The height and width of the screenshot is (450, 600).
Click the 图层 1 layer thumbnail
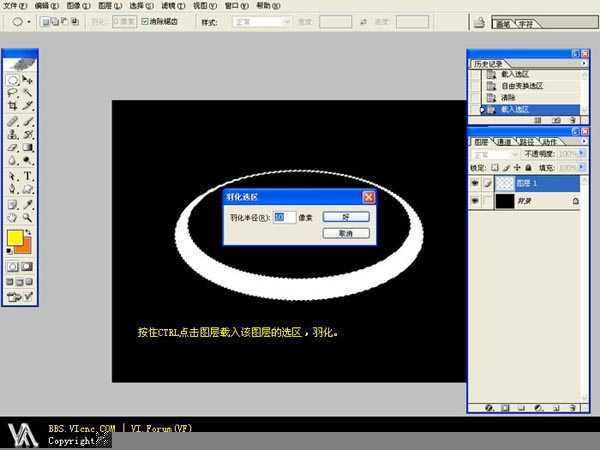pyautogui.click(x=504, y=183)
